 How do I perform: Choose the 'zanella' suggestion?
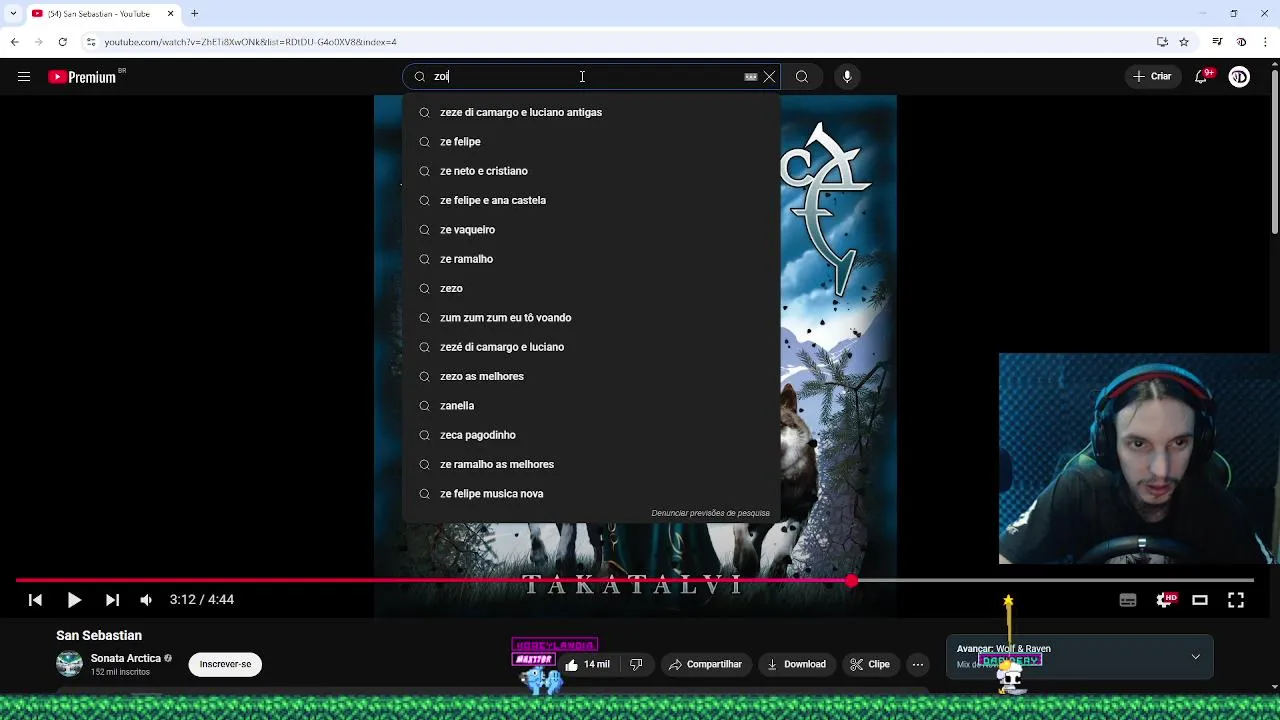pyautogui.click(x=591, y=406)
